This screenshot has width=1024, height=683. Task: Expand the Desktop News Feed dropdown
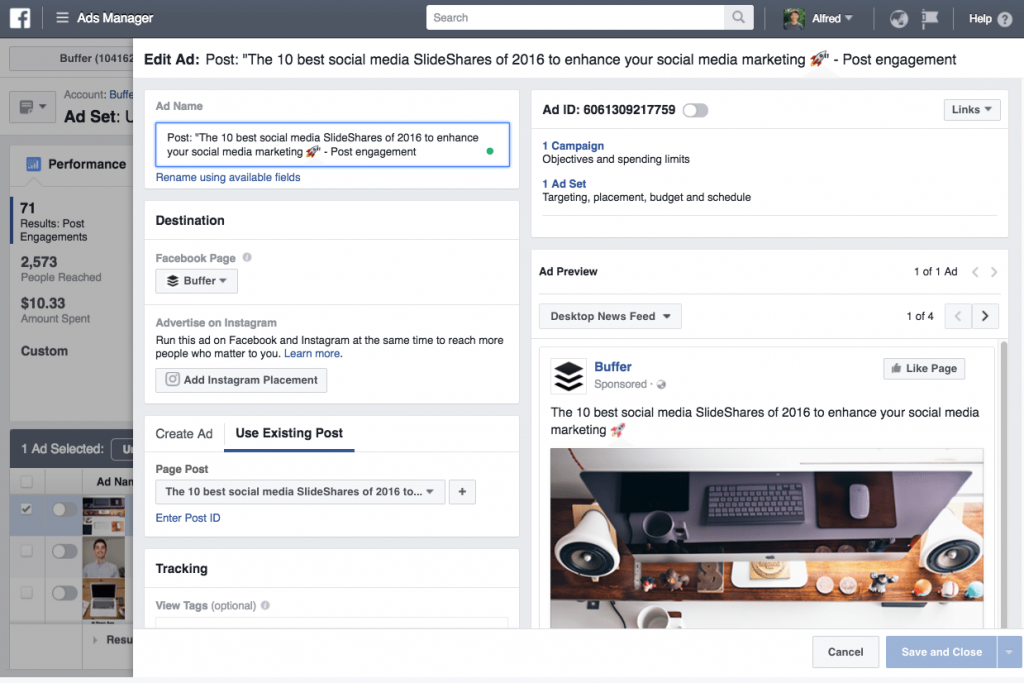[610, 316]
